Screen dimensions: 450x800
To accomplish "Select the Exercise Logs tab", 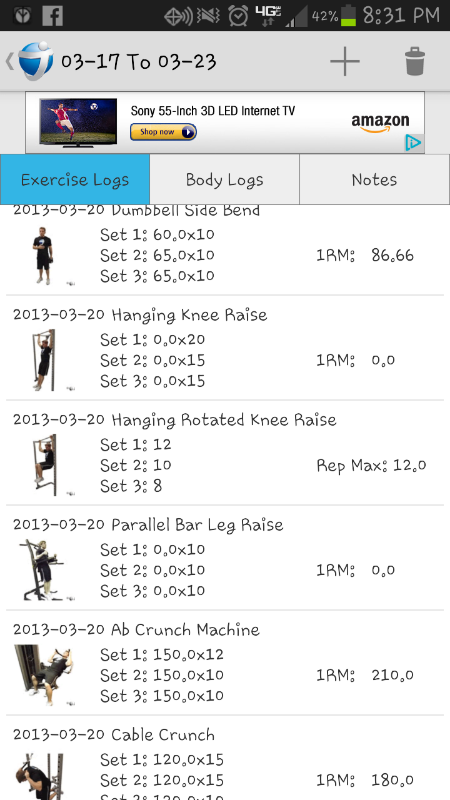I will [75, 179].
